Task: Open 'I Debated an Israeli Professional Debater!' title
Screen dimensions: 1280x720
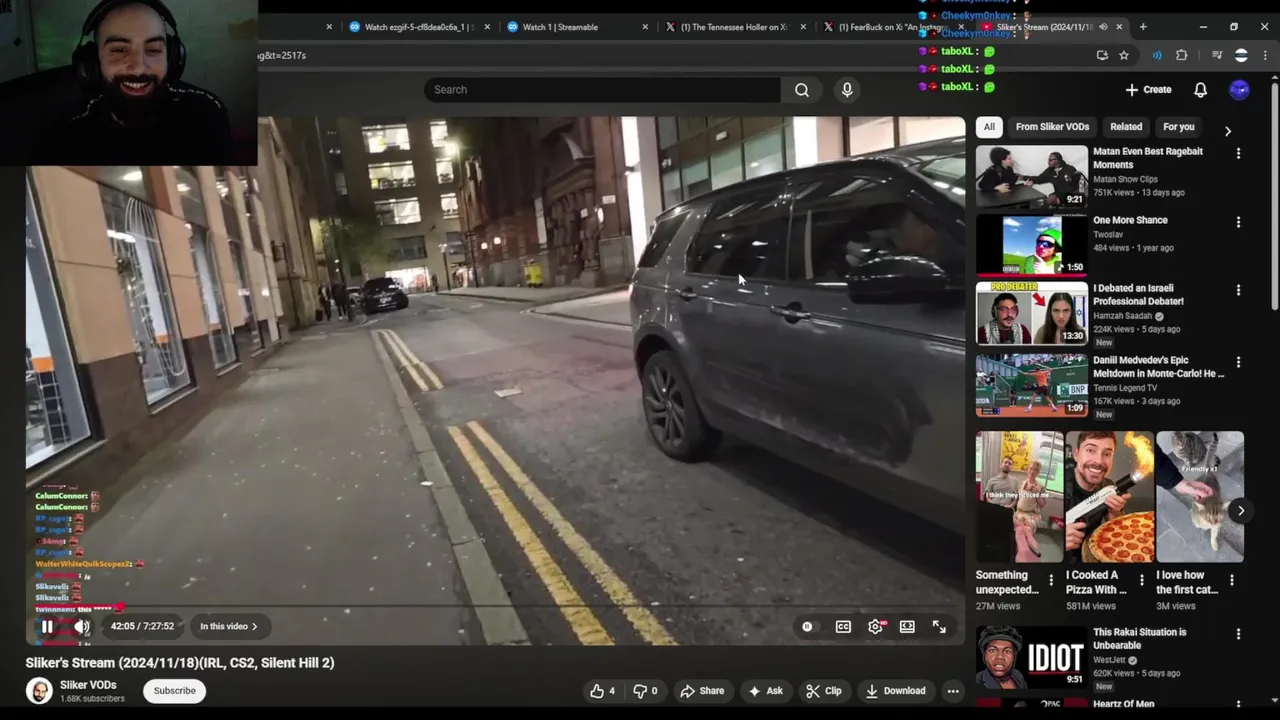Action: (x=1138, y=295)
